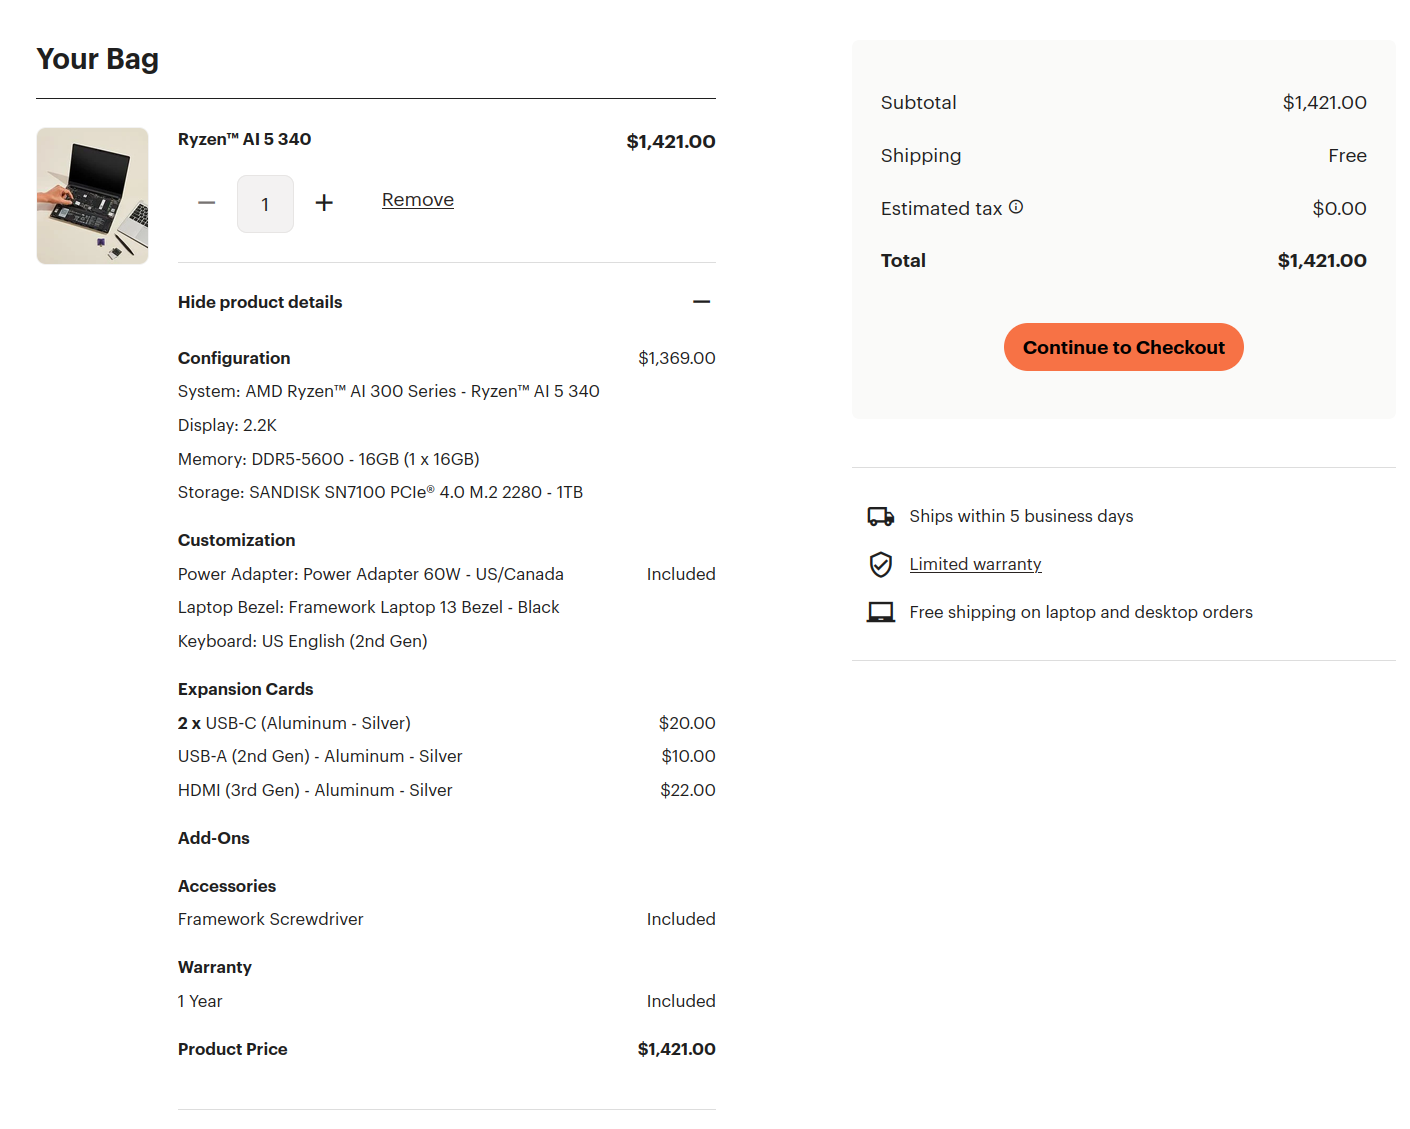This screenshot has width=1410, height=1129.
Task: Increase quantity with the plus icon
Action: coord(324,203)
